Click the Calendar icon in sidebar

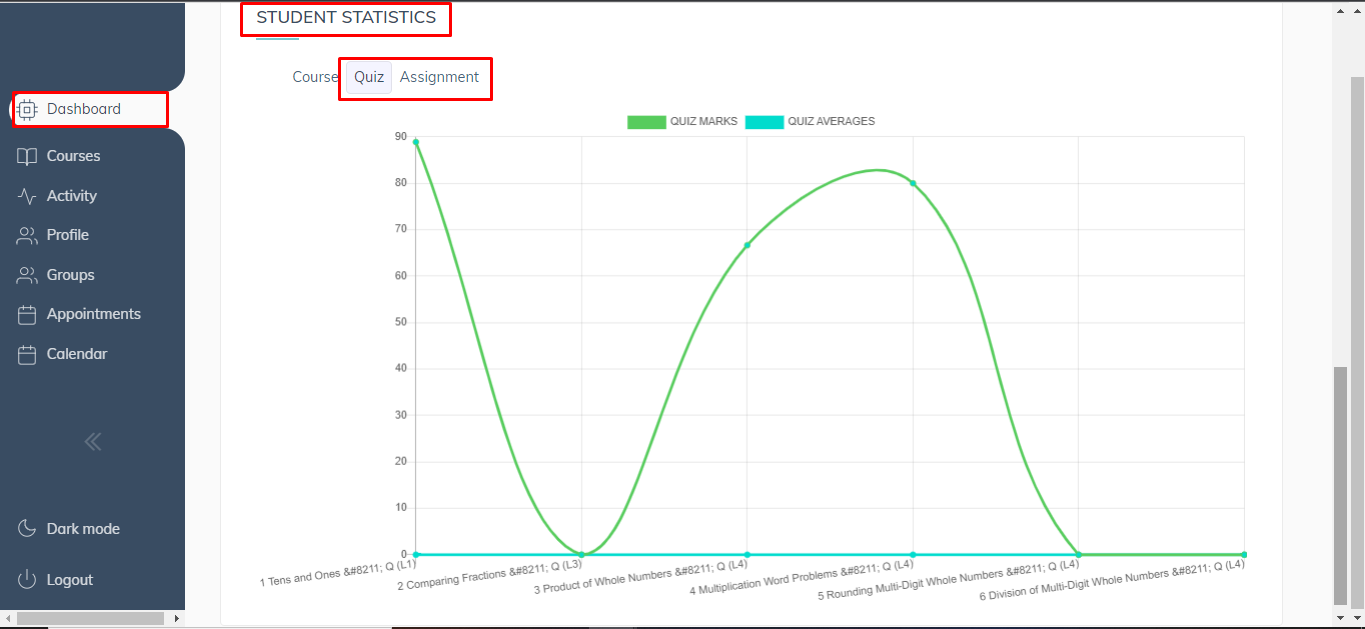pos(27,354)
